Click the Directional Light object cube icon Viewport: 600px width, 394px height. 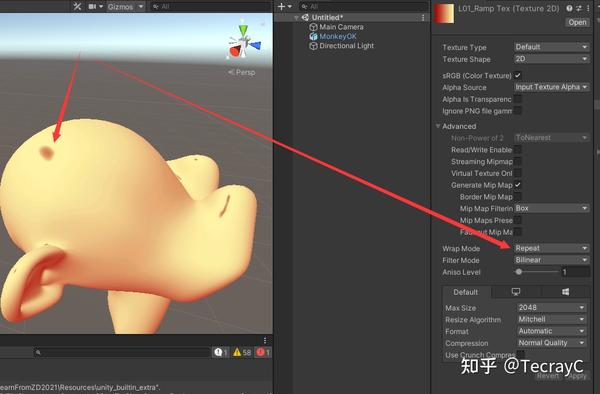[x=313, y=46]
